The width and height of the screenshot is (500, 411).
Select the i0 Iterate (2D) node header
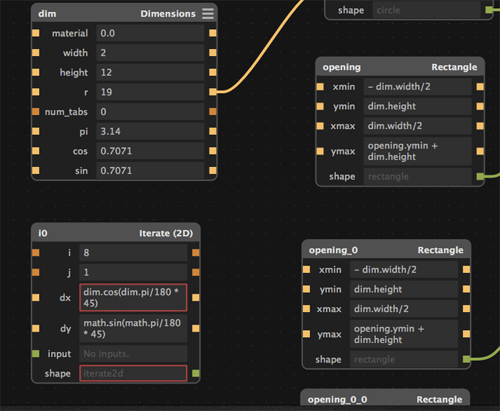click(x=116, y=233)
